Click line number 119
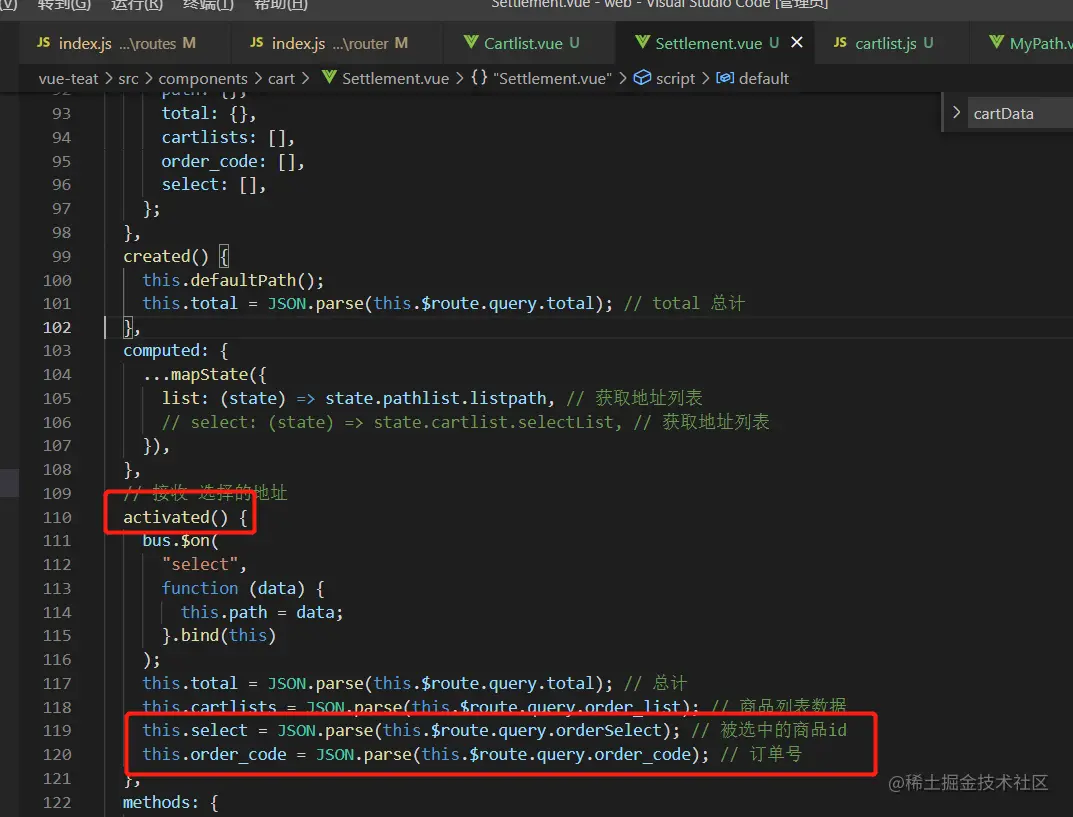The height and width of the screenshot is (817, 1073). tap(57, 730)
